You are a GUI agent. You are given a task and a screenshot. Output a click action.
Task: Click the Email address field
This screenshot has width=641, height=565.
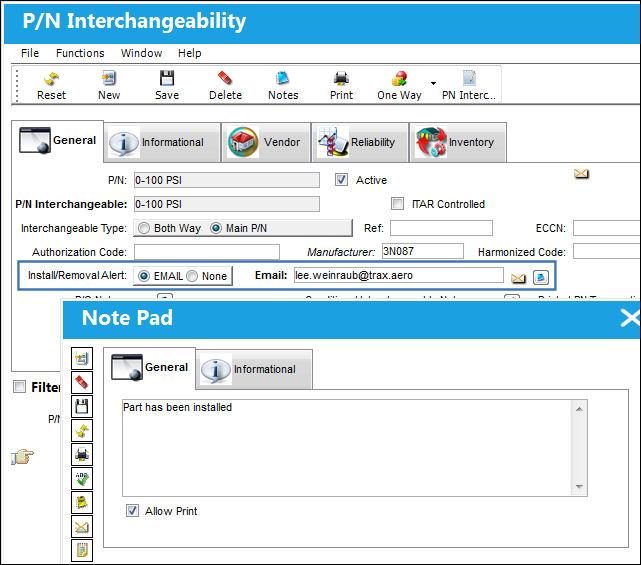point(399,275)
